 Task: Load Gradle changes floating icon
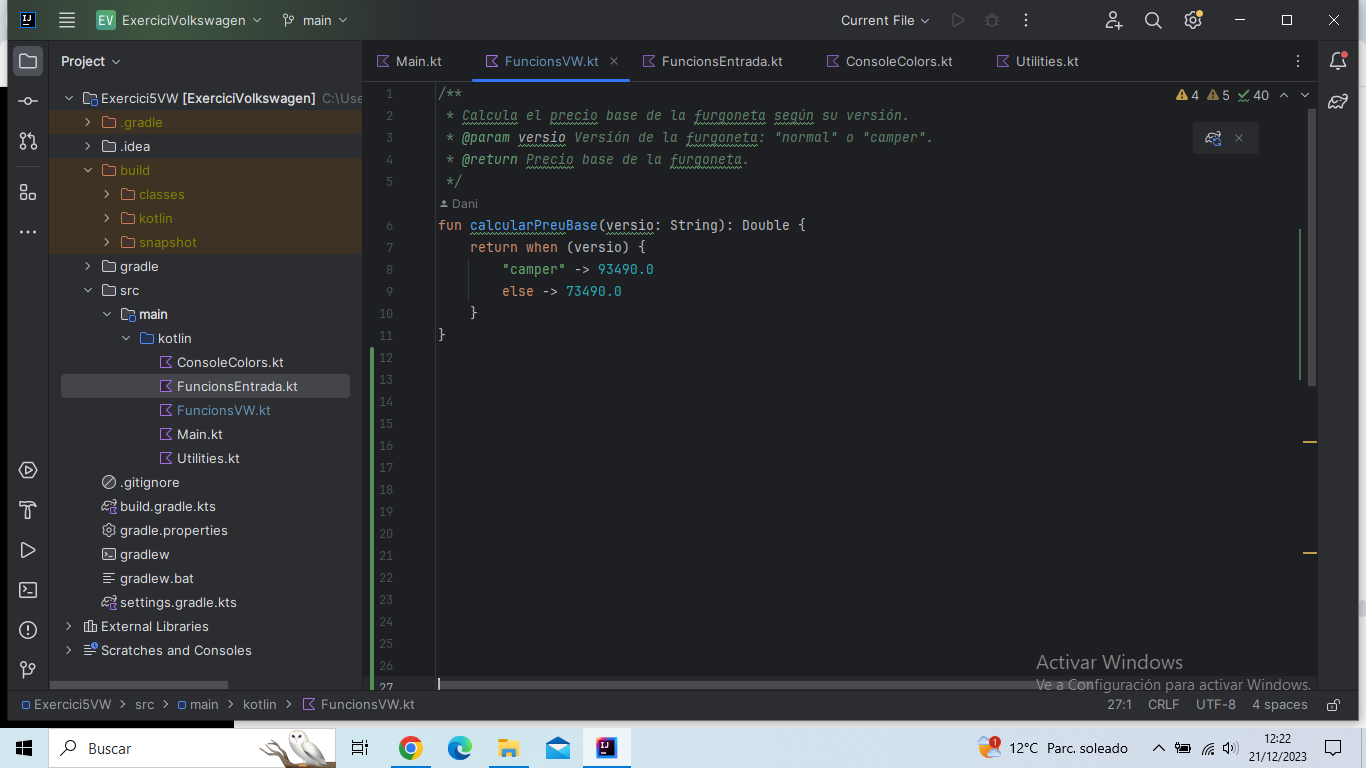point(1213,138)
